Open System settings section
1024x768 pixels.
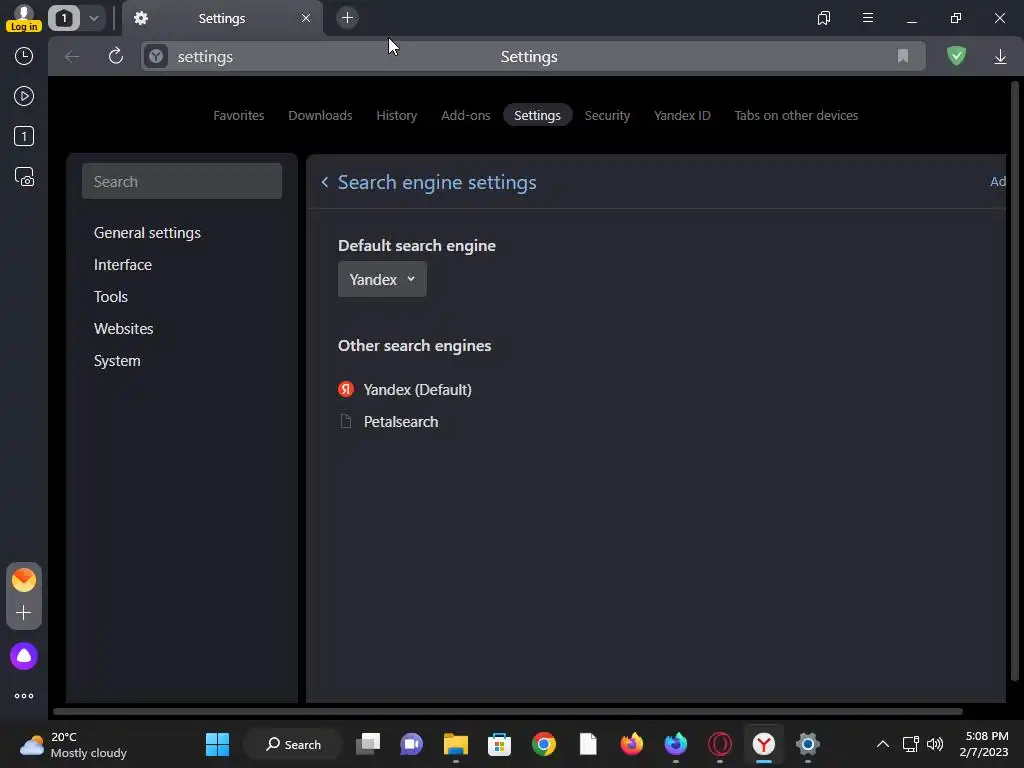click(x=117, y=361)
